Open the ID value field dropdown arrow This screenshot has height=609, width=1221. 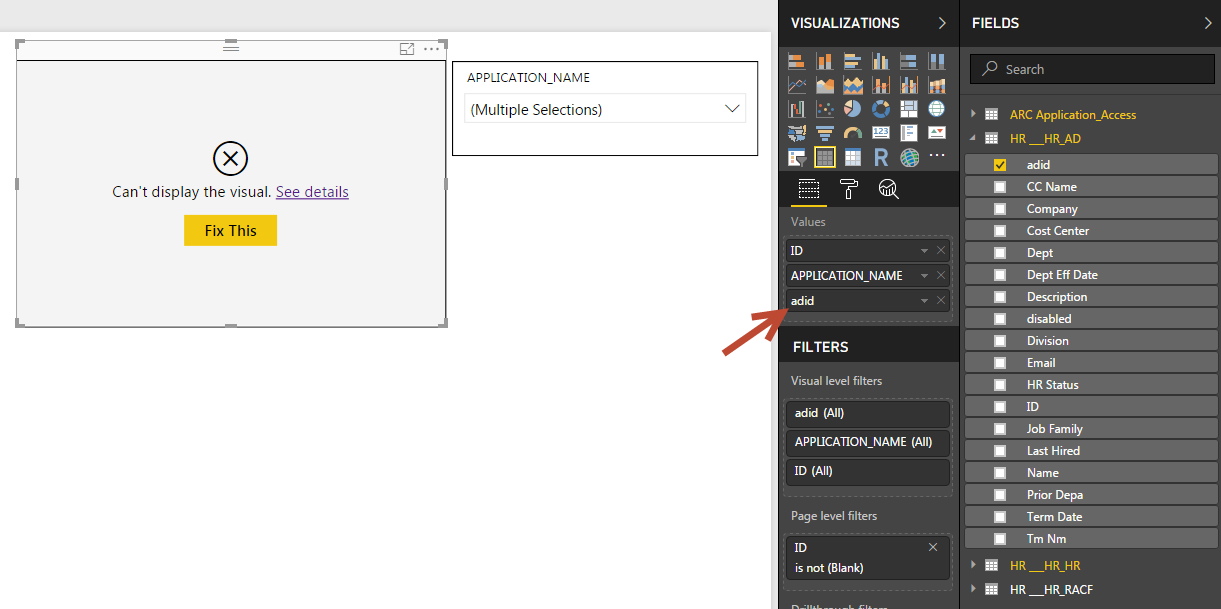(x=925, y=251)
